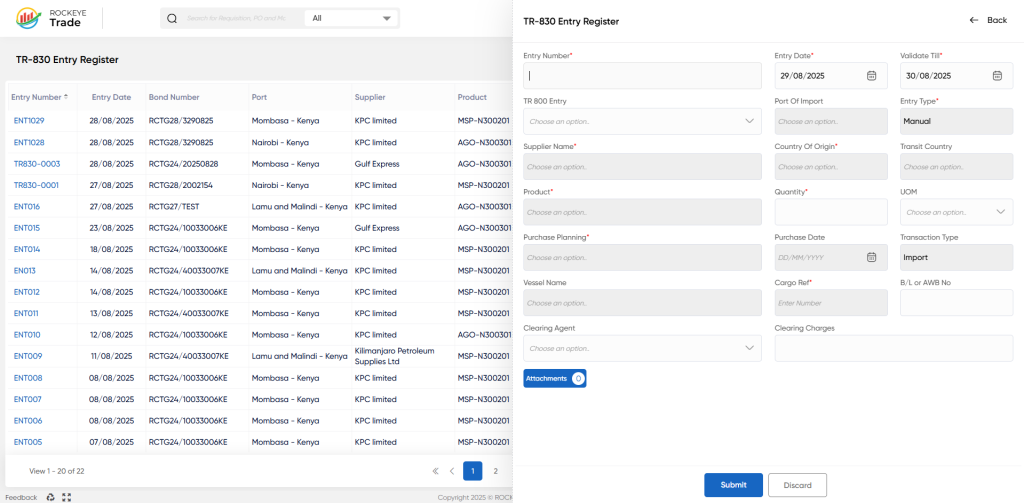
Task: Go to page 2 in pagination
Action: click(496, 471)
